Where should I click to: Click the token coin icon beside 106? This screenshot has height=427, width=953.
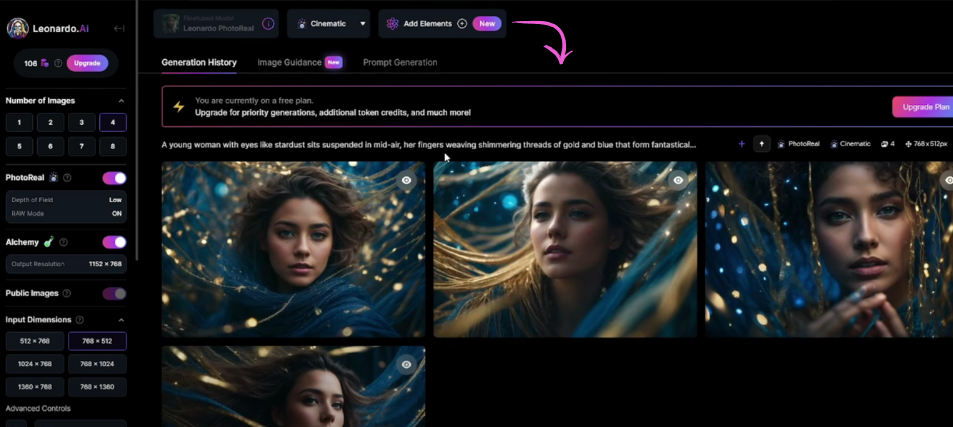(x=45, y=63)
